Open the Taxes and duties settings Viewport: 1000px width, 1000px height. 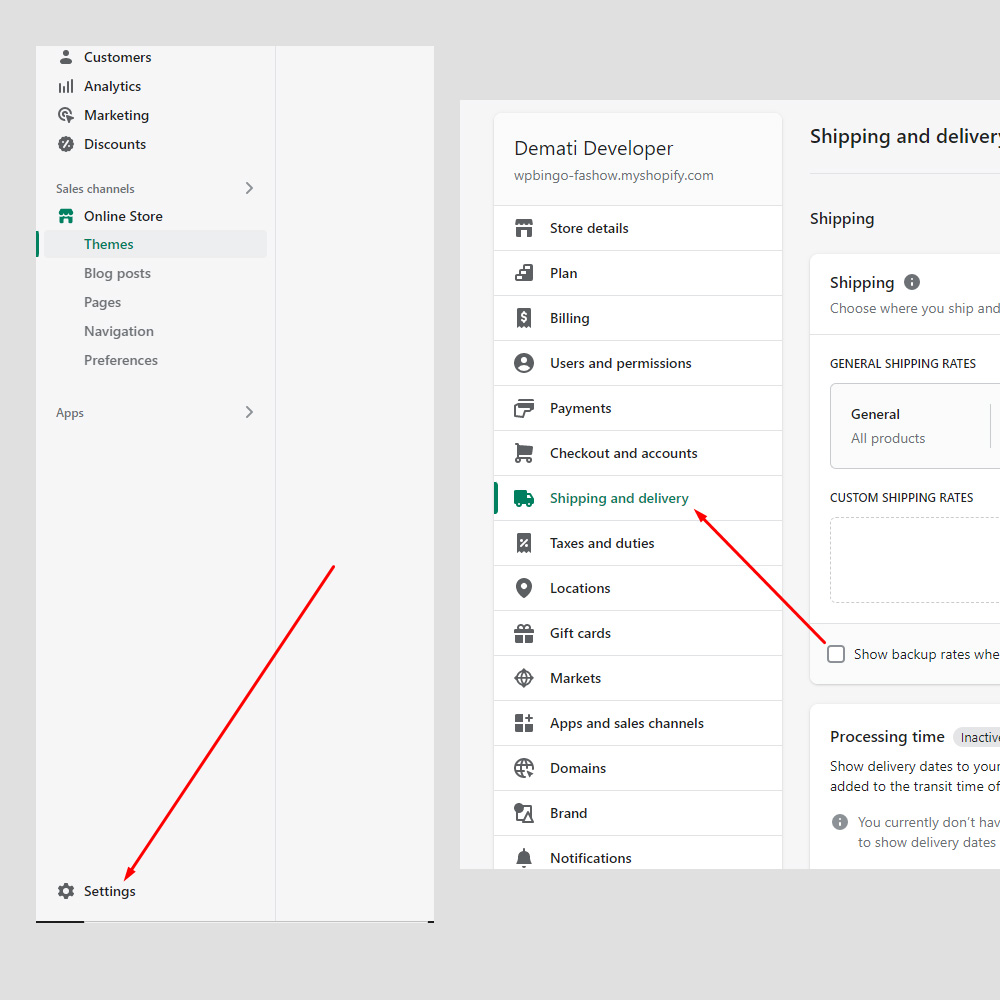click(x=602, y=543)
